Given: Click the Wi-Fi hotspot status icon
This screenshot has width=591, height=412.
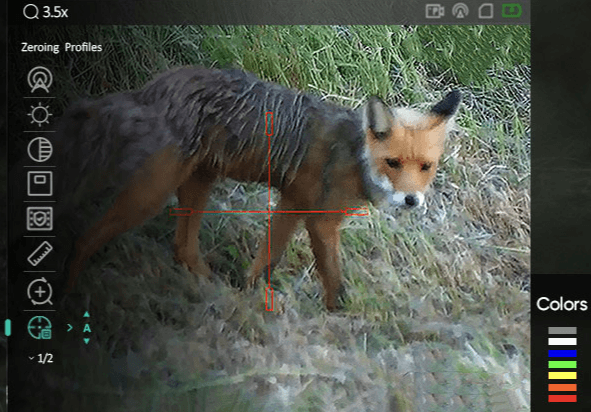Looking at the screenshot, I should 460,11.
